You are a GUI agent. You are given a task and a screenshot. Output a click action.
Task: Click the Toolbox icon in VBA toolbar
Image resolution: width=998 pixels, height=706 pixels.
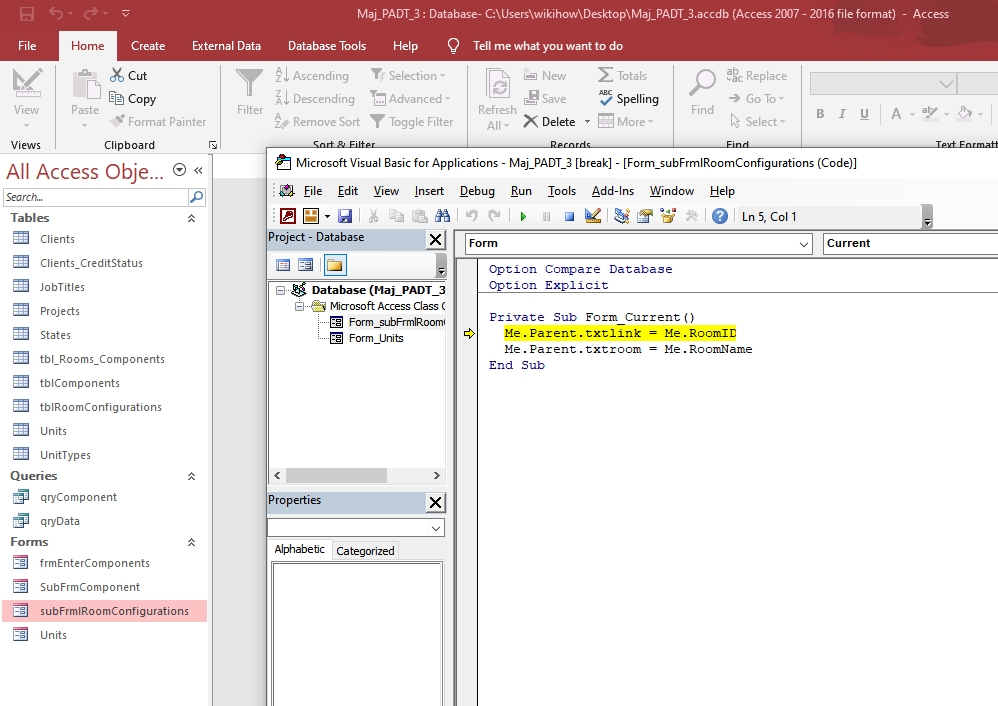(x=691, y=216)
